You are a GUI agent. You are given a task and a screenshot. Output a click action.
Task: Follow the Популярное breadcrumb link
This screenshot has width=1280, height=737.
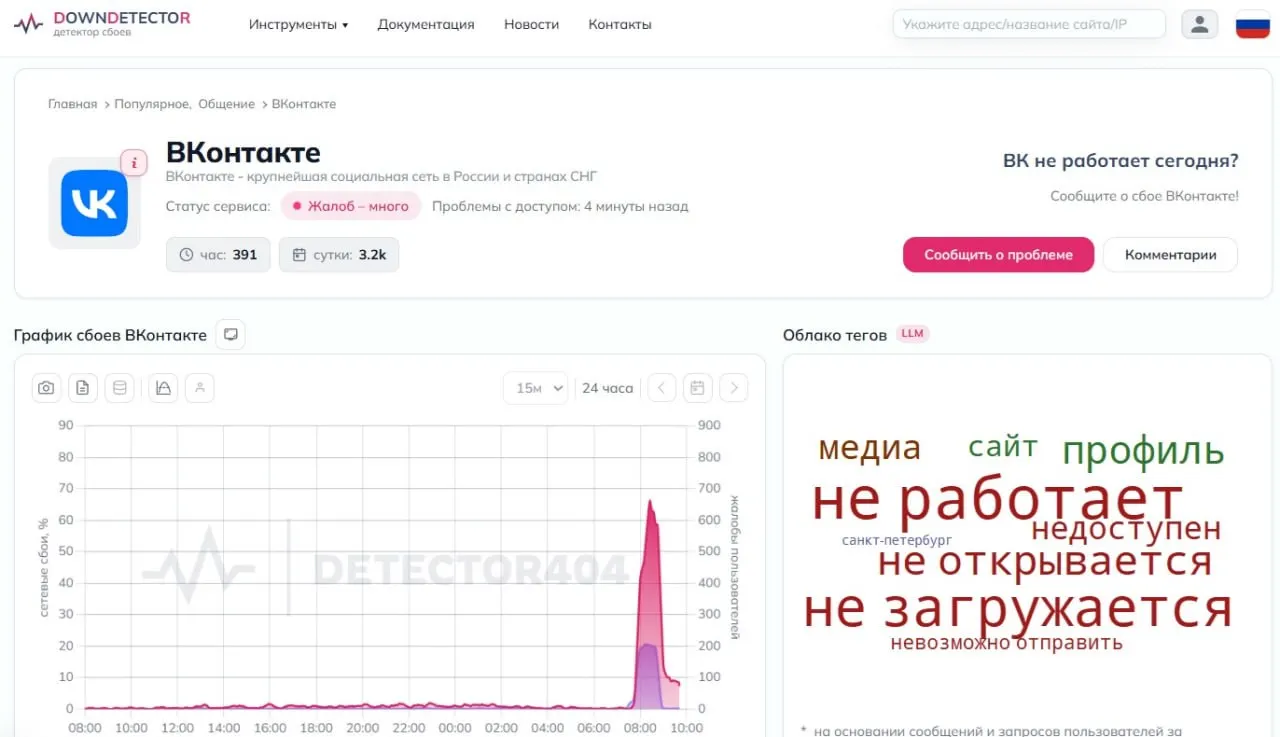(x=151, y=104)
